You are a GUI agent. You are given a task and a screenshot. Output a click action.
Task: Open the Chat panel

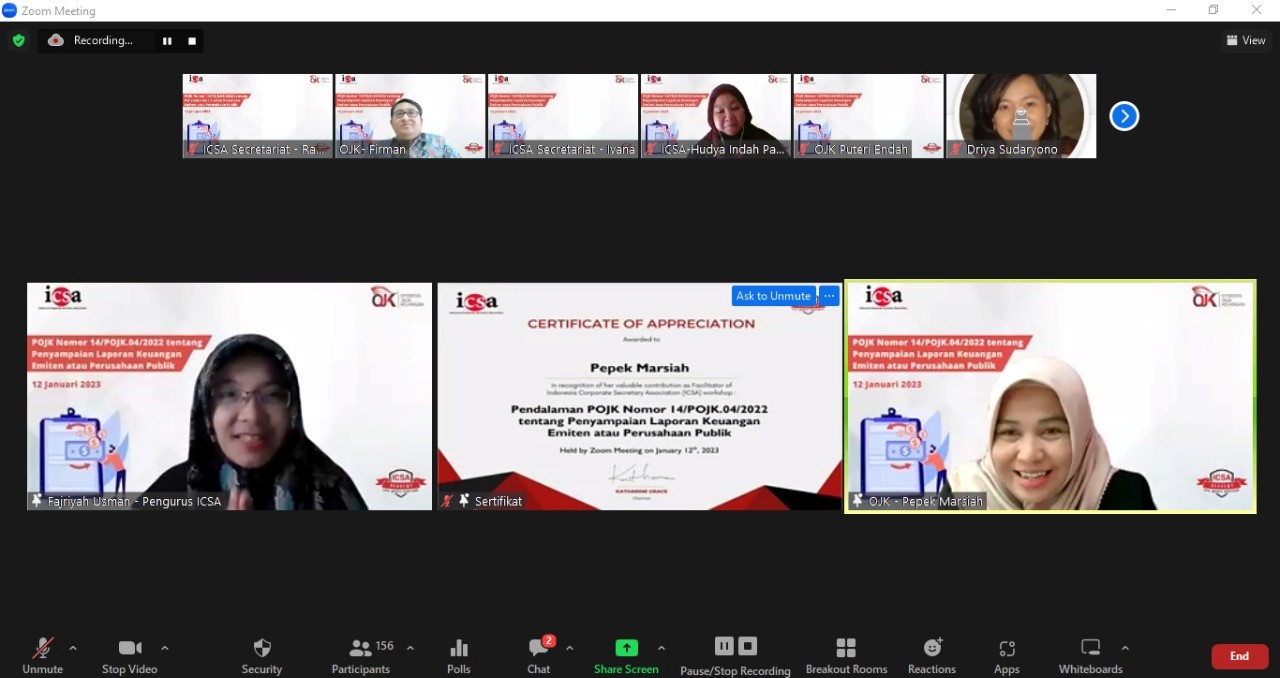539,655
